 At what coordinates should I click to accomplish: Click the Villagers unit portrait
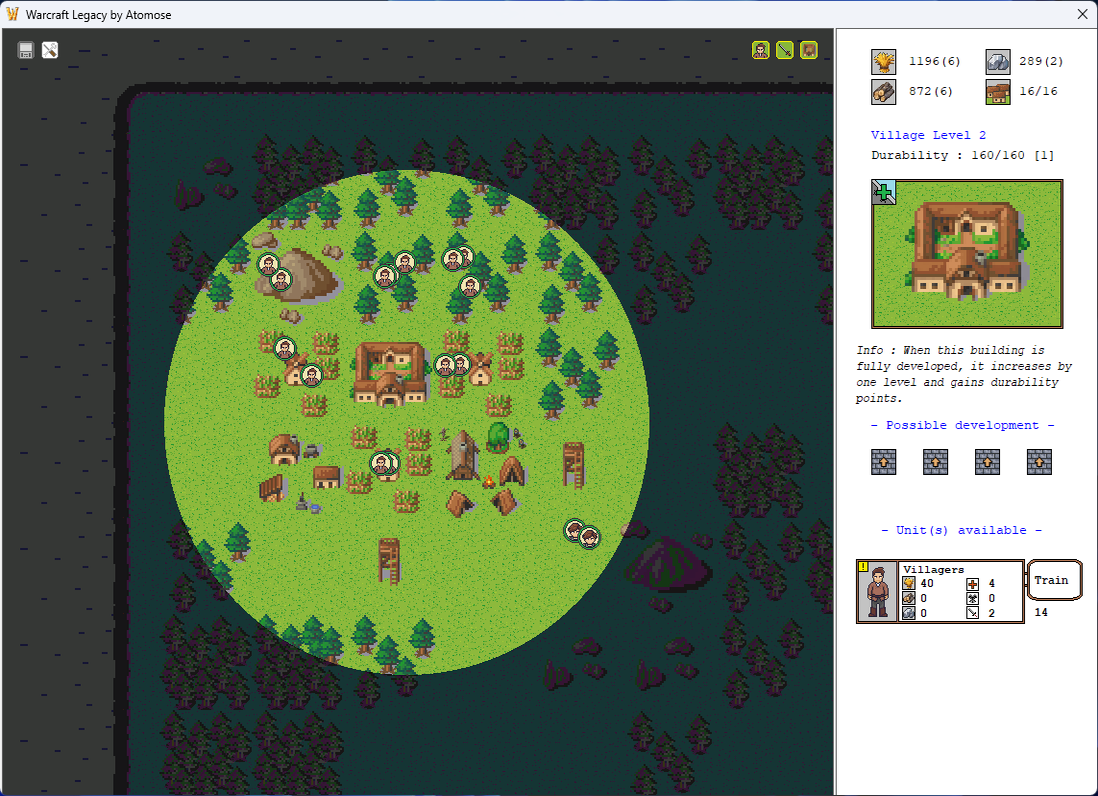877,592
